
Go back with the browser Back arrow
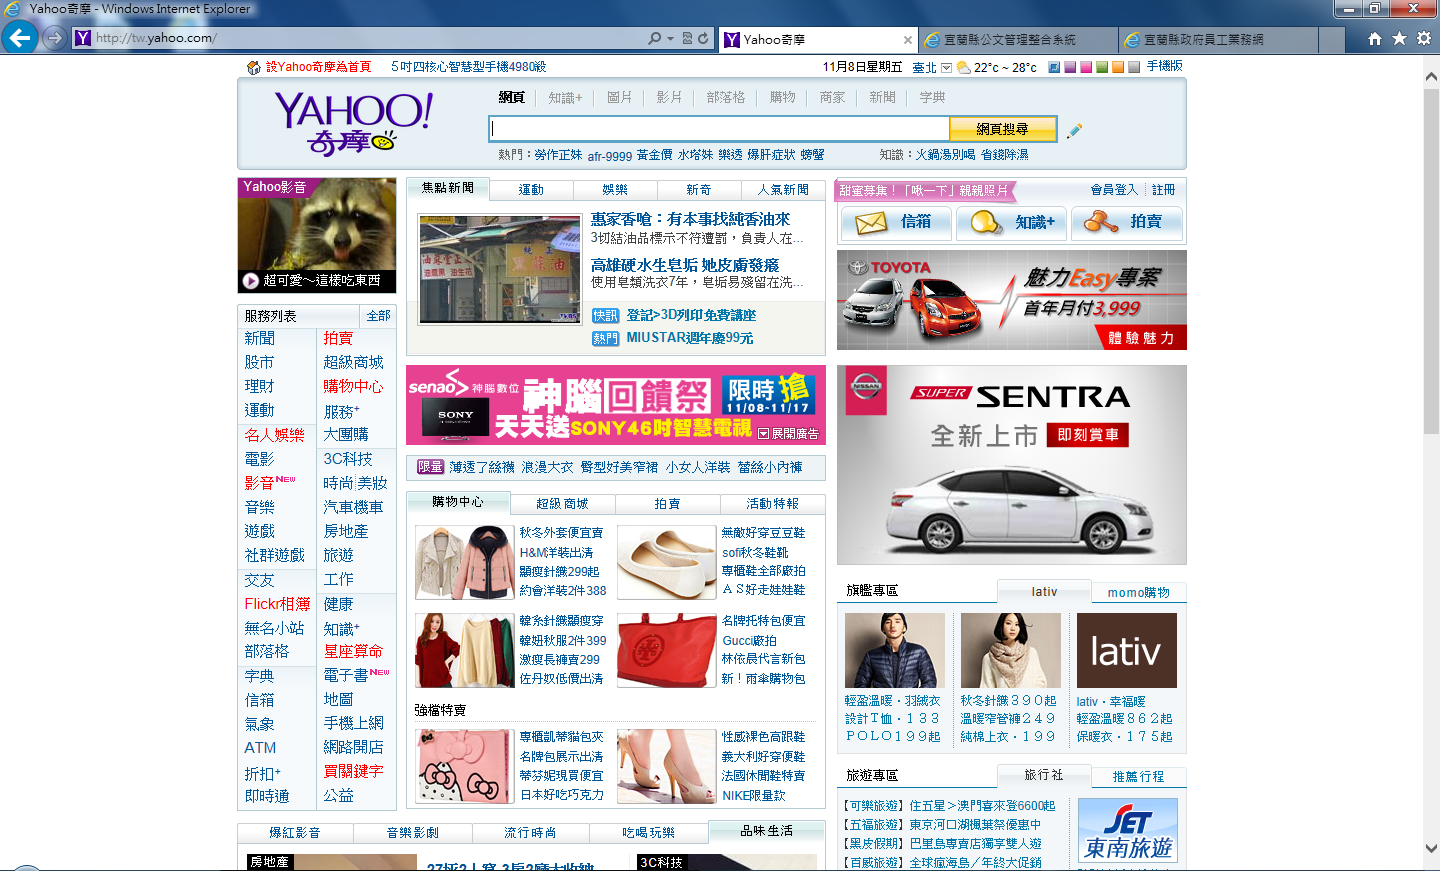tap(20, 38)
